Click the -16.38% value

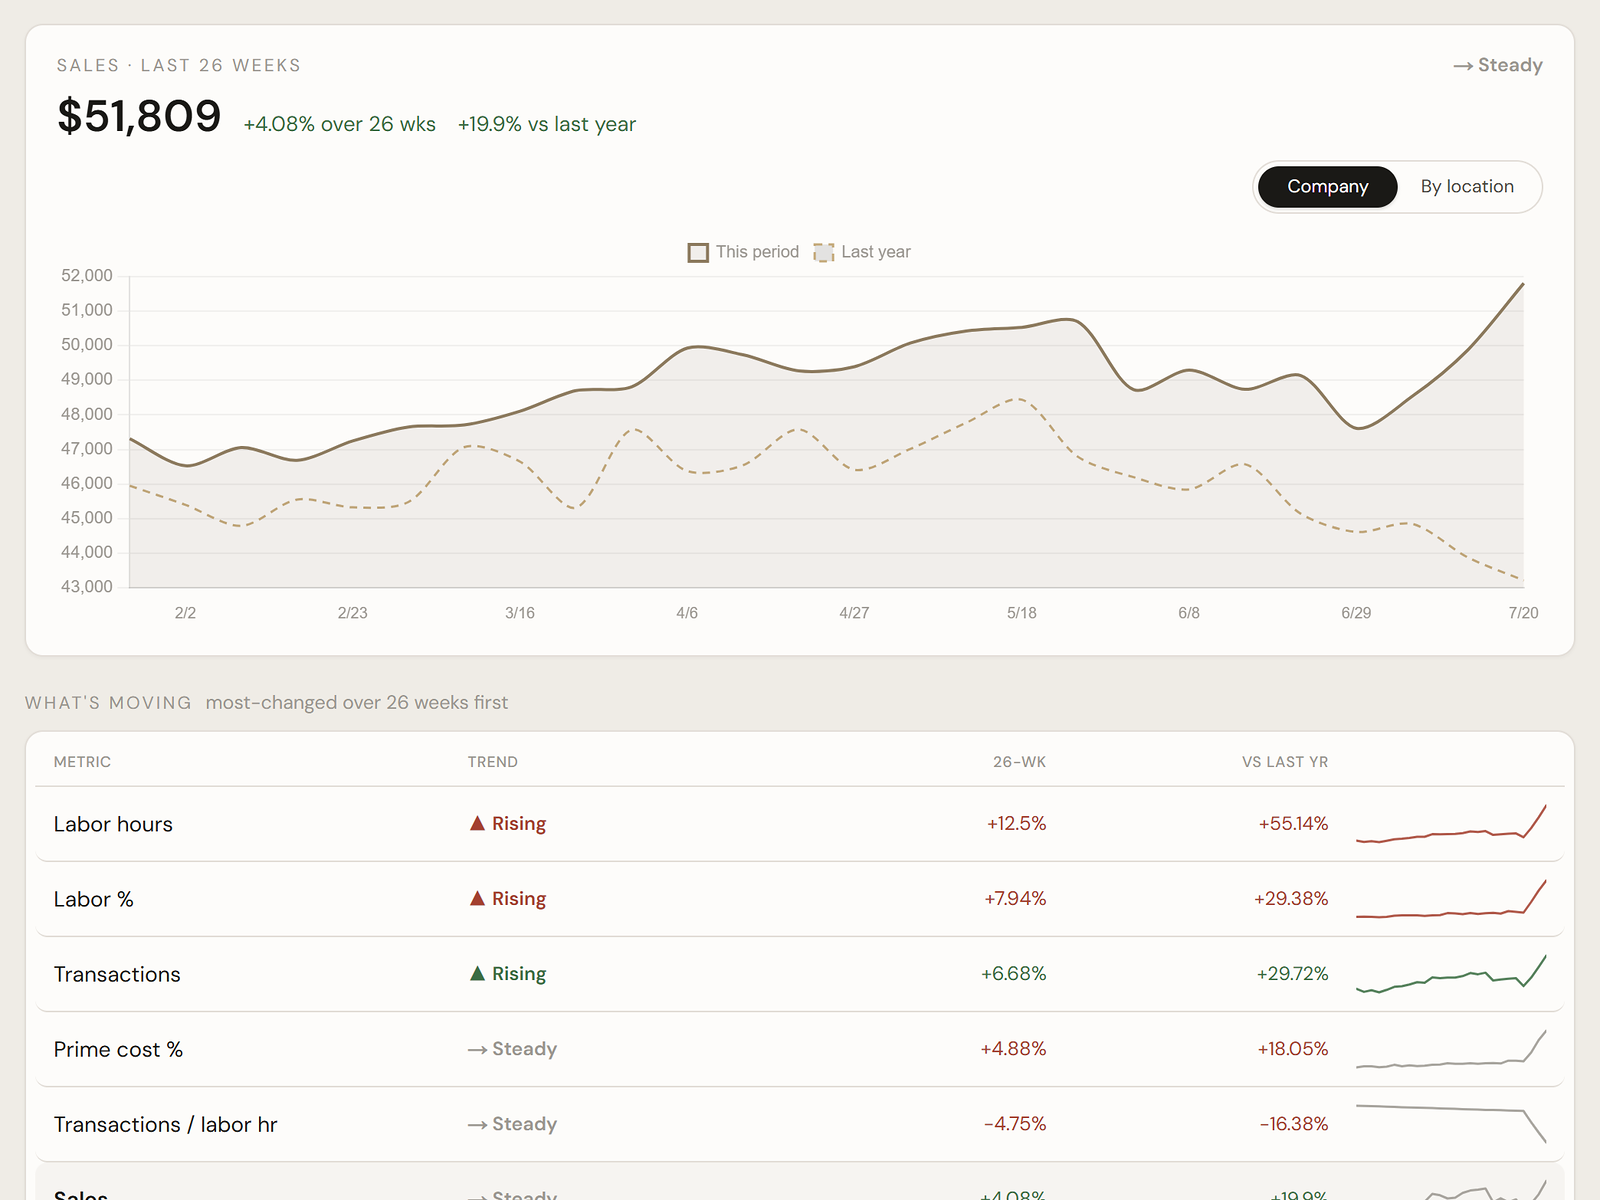point(1294,1124)
